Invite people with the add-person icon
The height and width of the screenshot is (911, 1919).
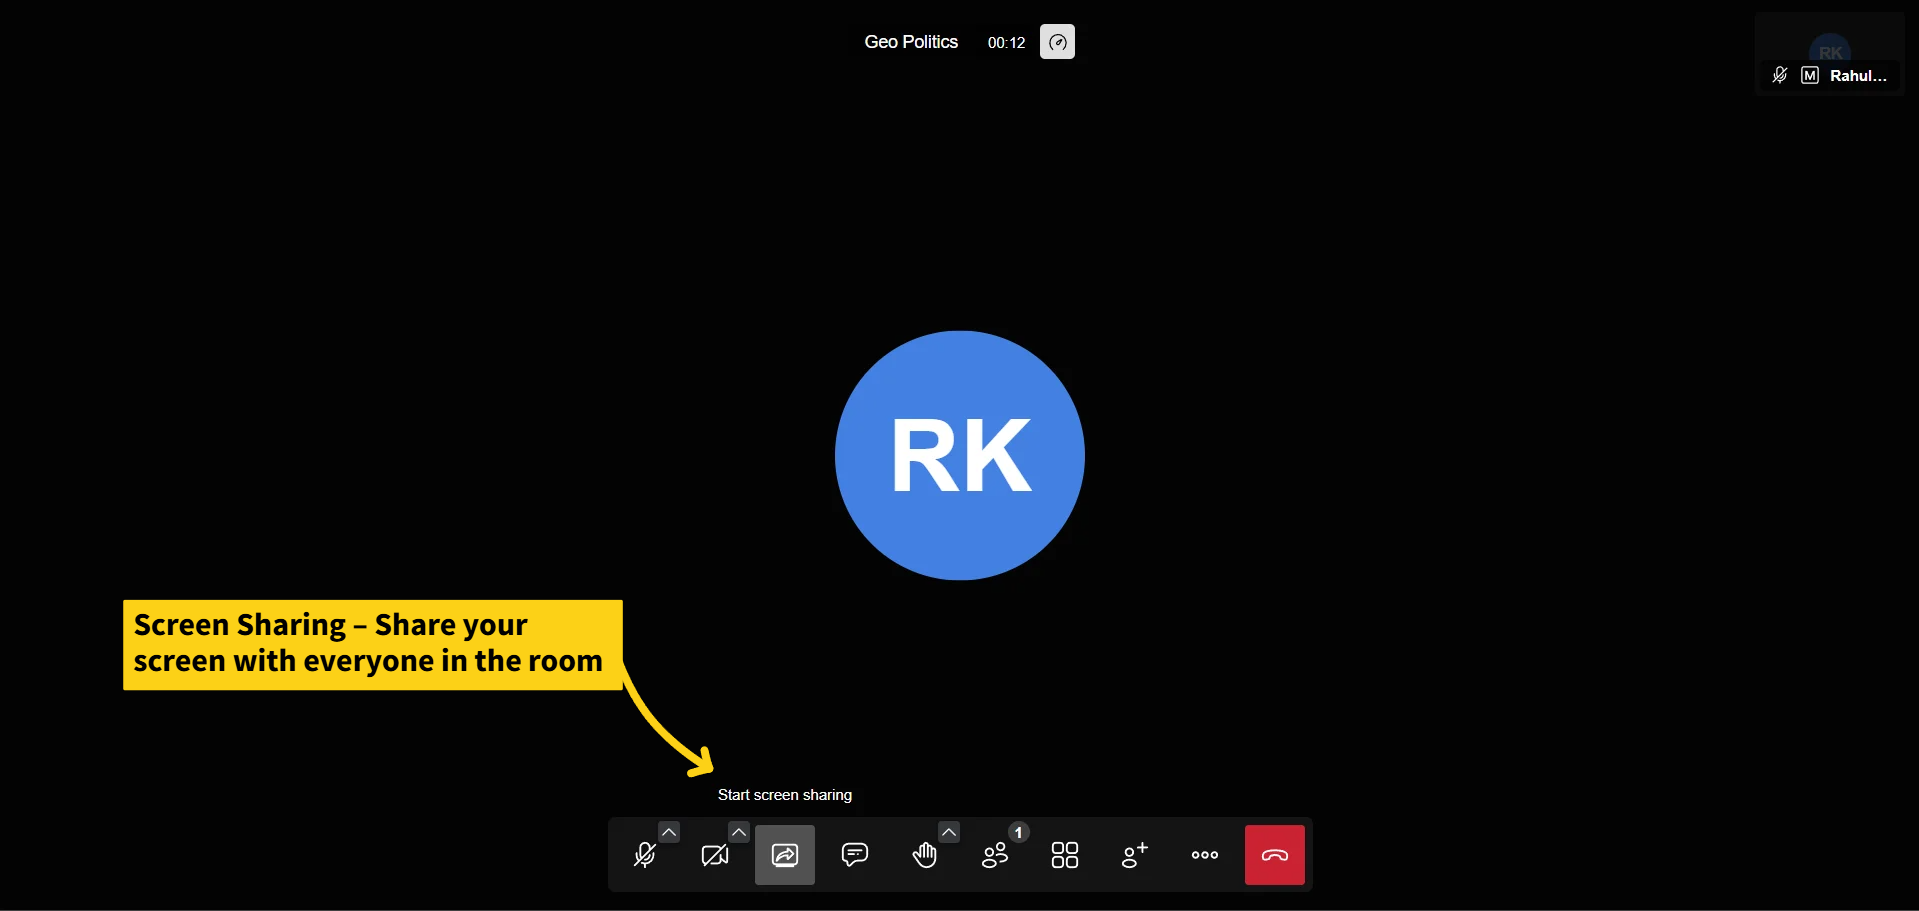click(x=1135, y=855)
